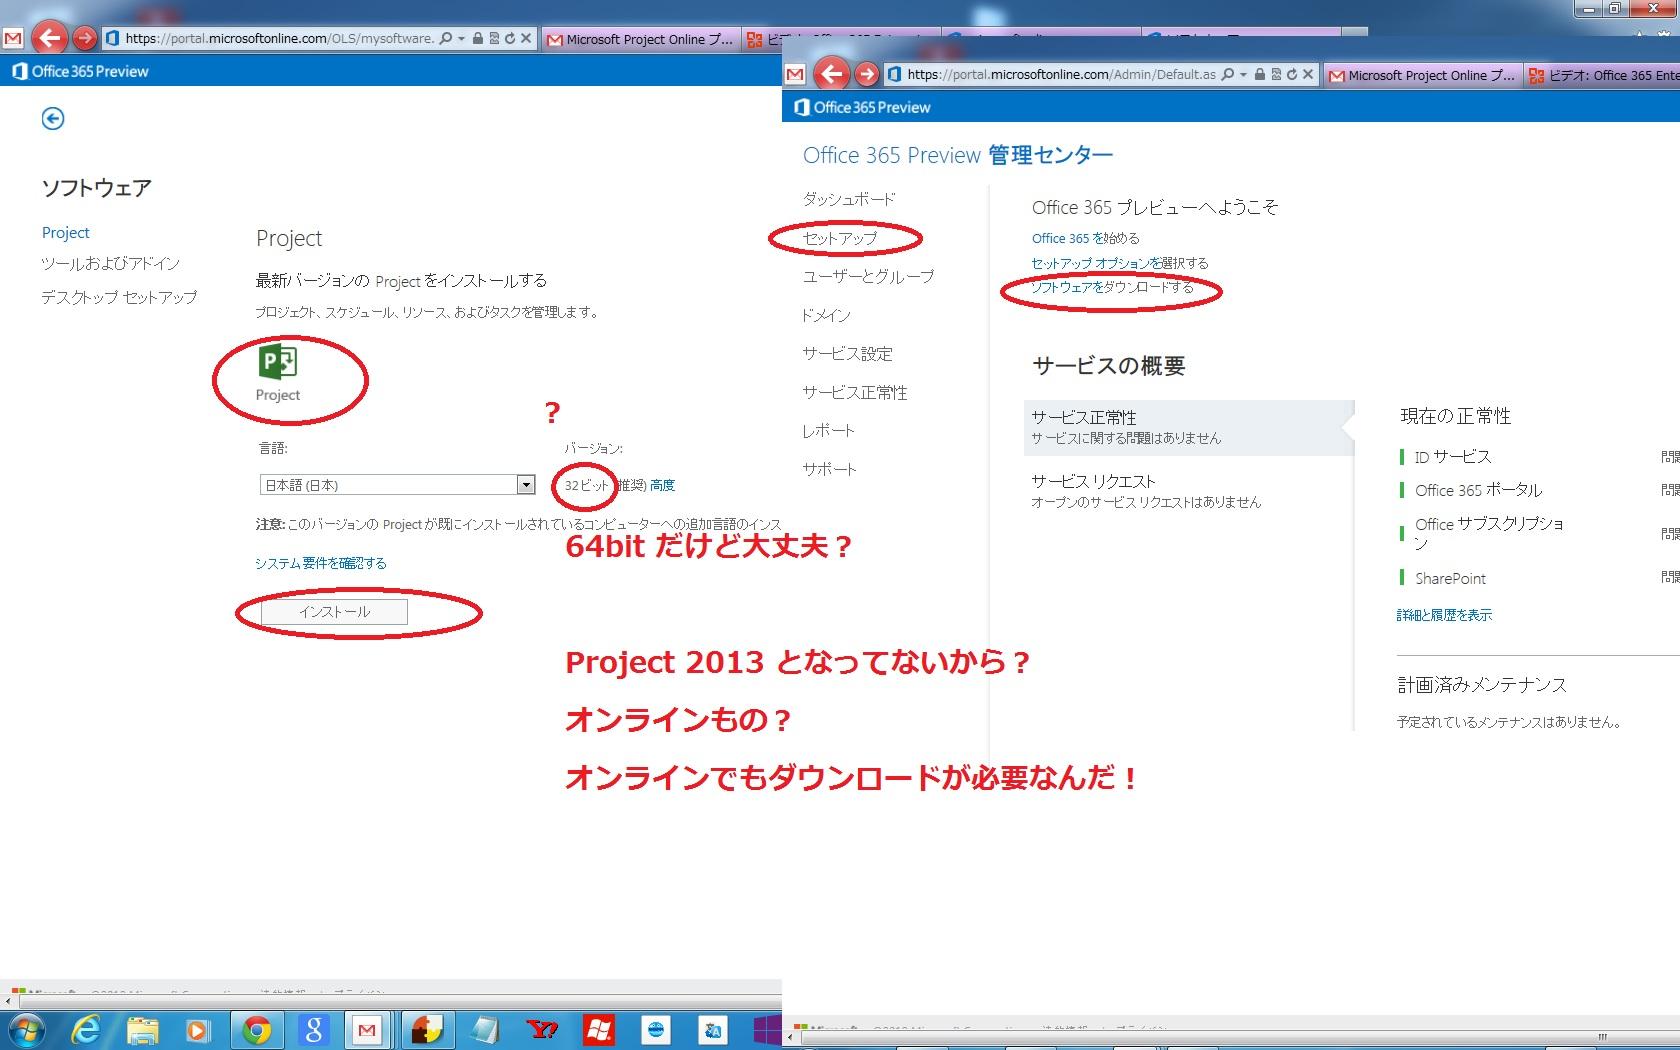Switch to ビデオ: Office 365 tab in admin window

1603,75
